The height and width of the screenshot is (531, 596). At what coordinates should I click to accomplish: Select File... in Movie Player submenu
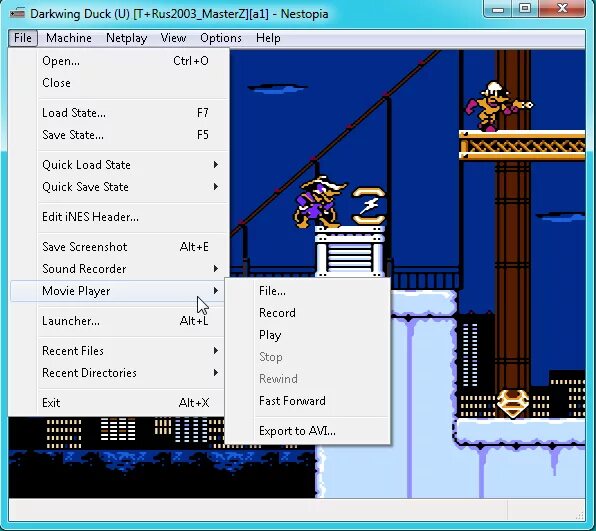(x=308, y=291)
